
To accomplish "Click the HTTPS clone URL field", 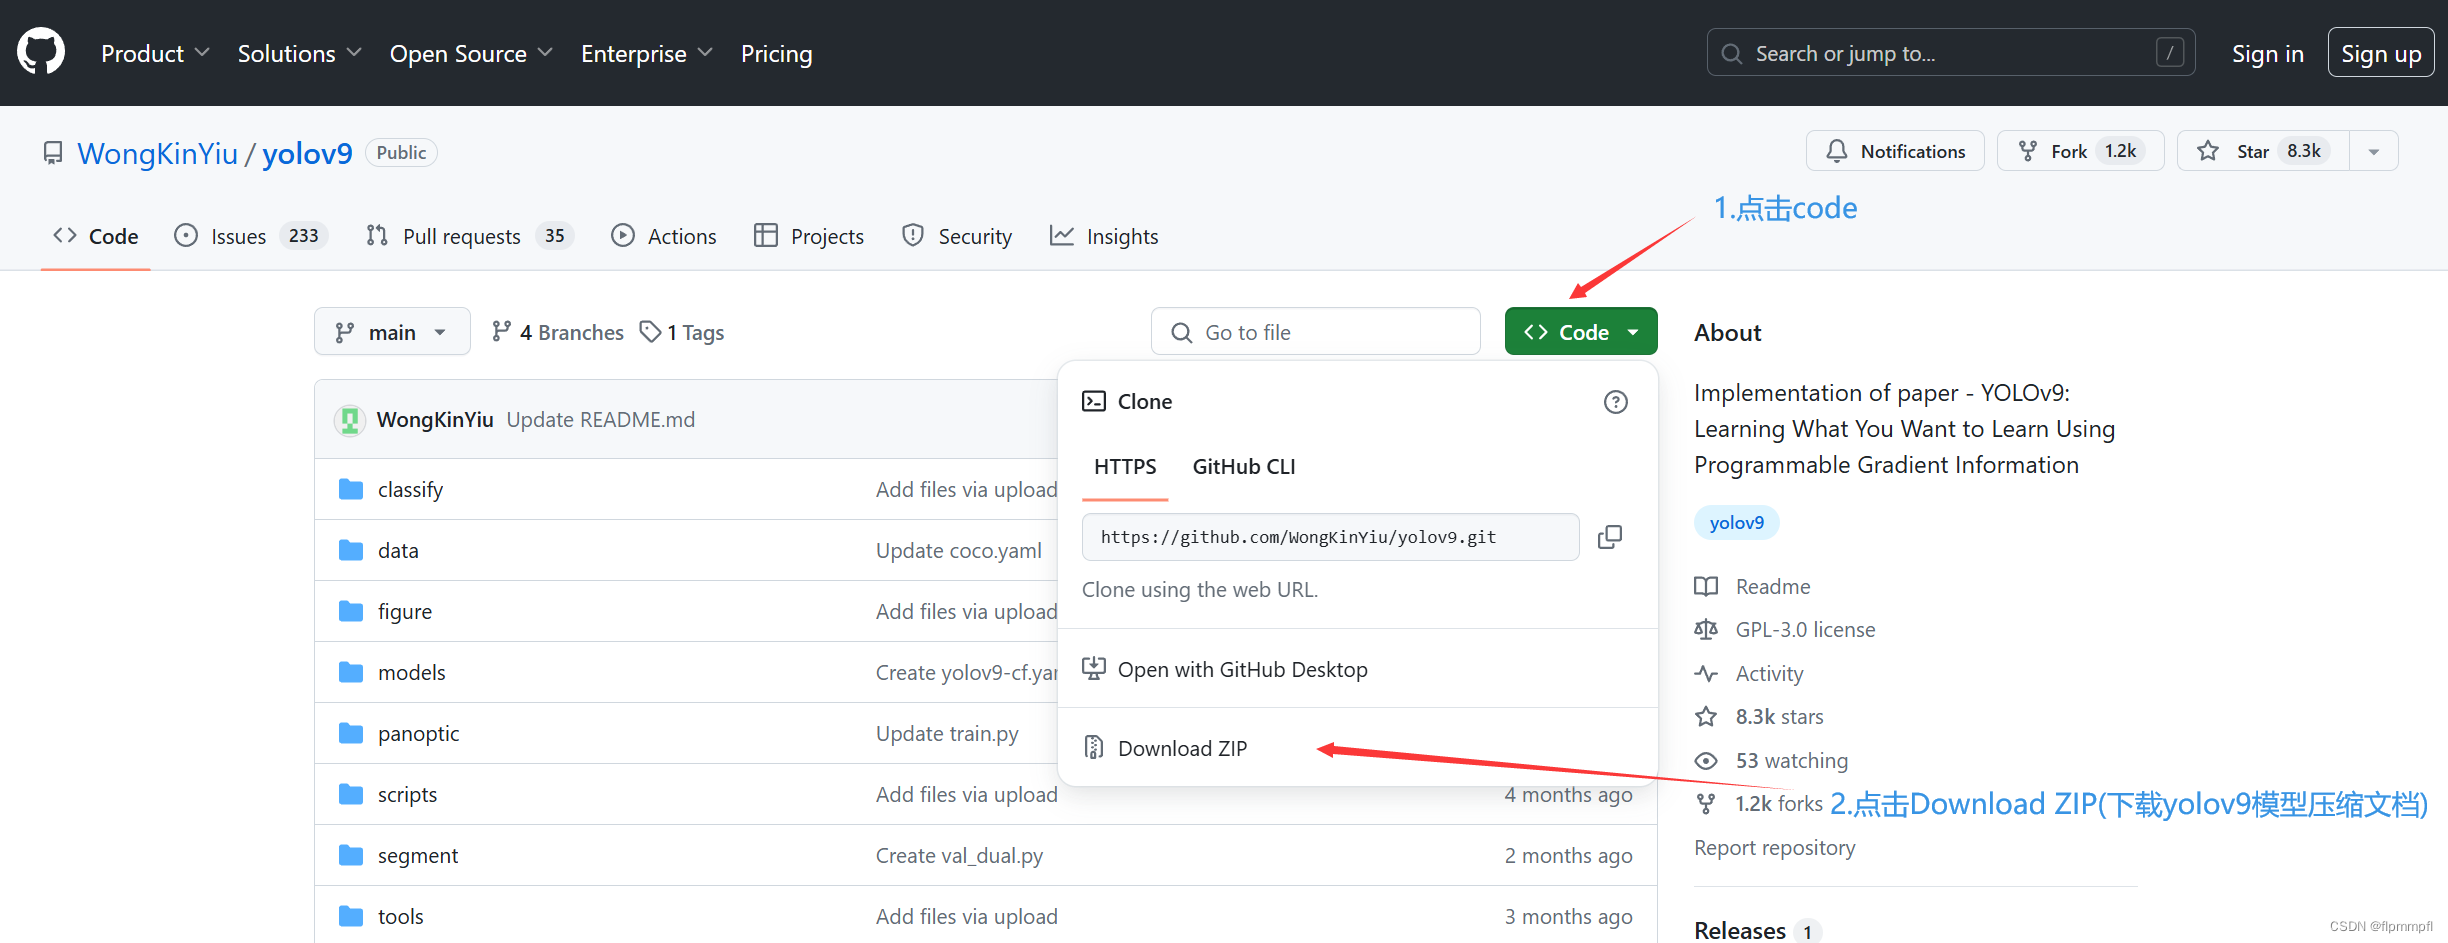I will [x=1331, y=537].
